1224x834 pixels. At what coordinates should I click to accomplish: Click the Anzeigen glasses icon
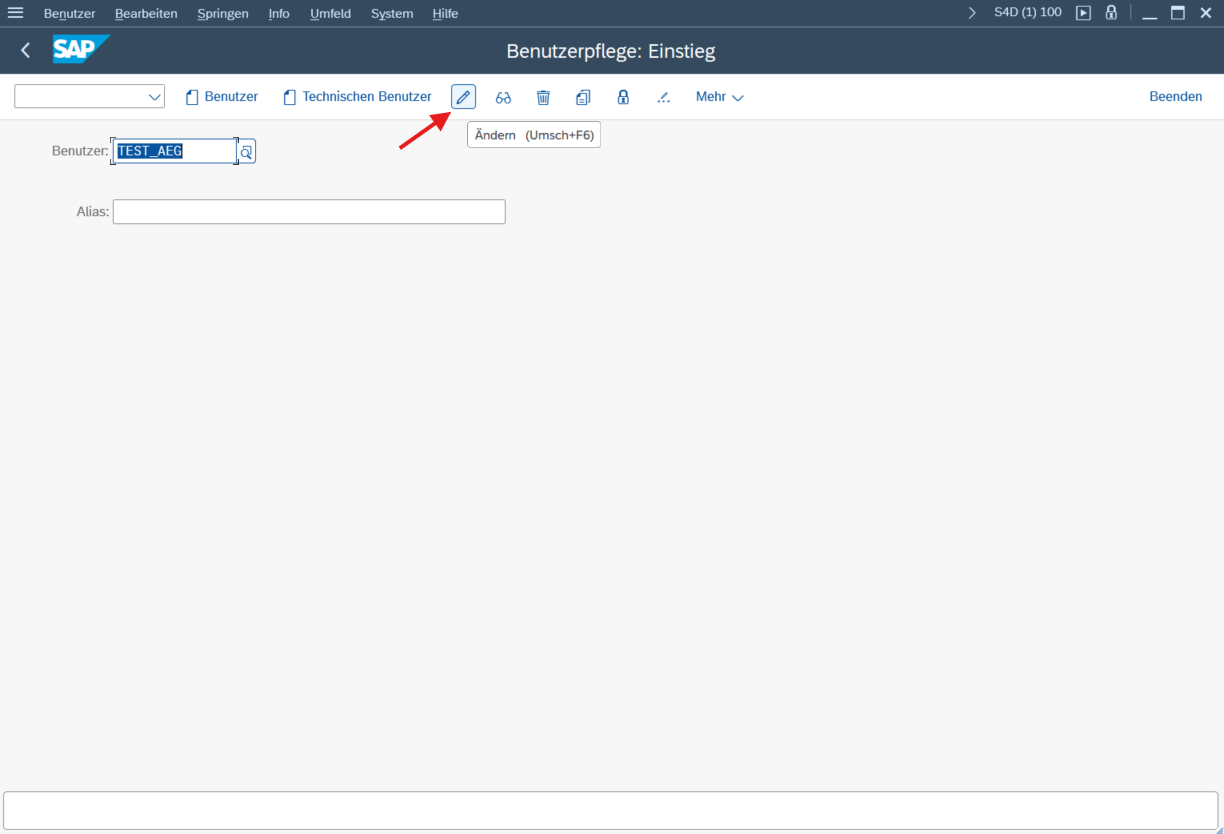pos(503,97)
